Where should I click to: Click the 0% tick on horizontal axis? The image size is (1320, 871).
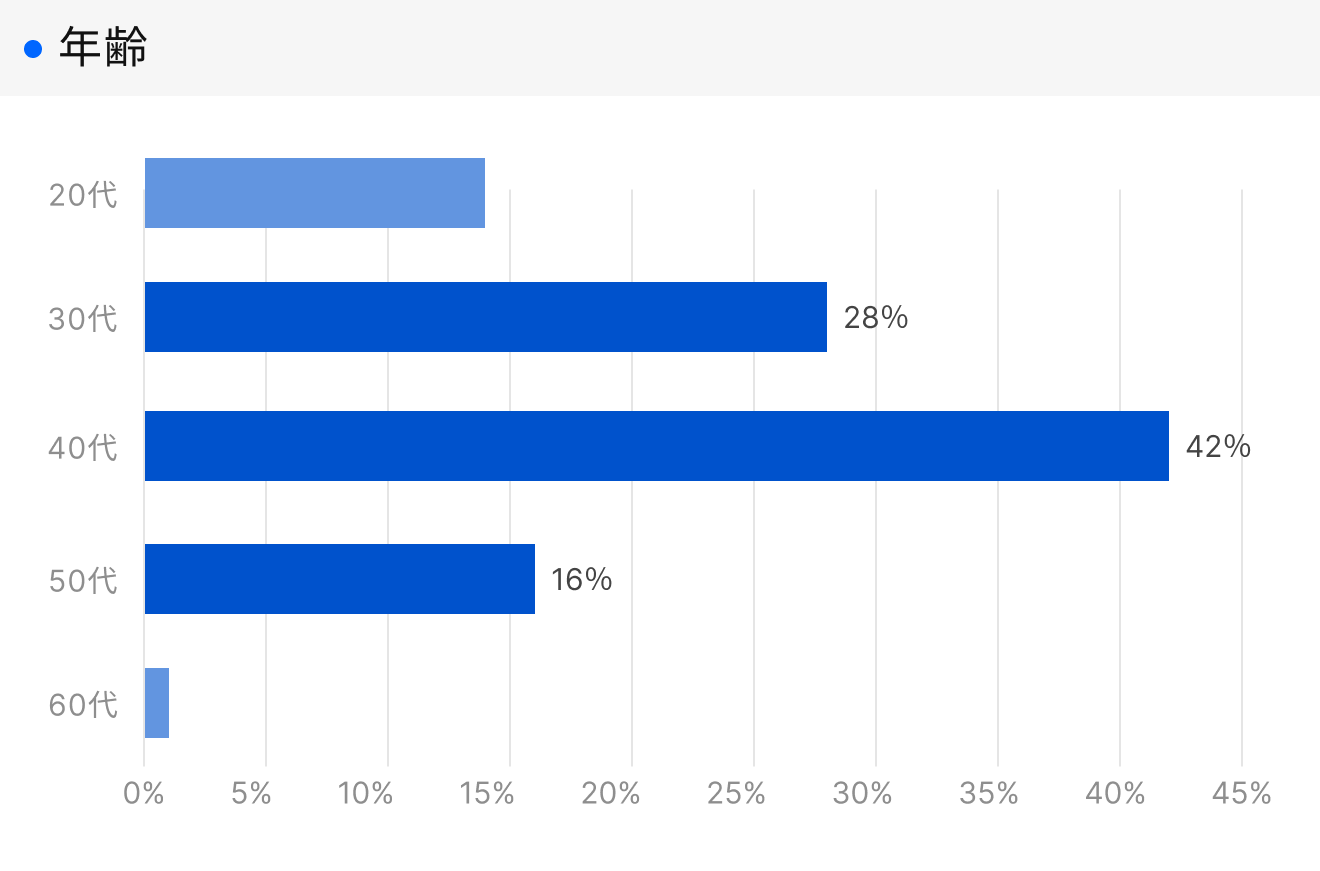tap(144, 794)
